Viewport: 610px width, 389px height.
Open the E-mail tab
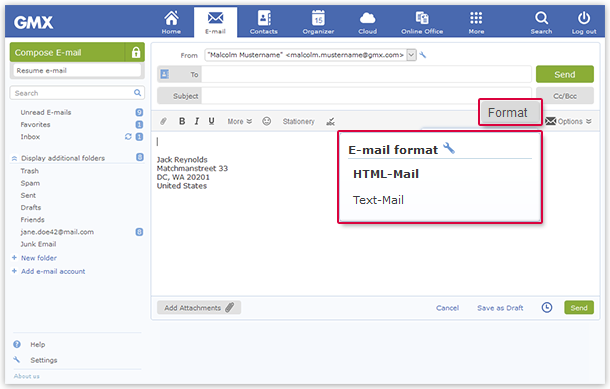click(x=216, y=22)
